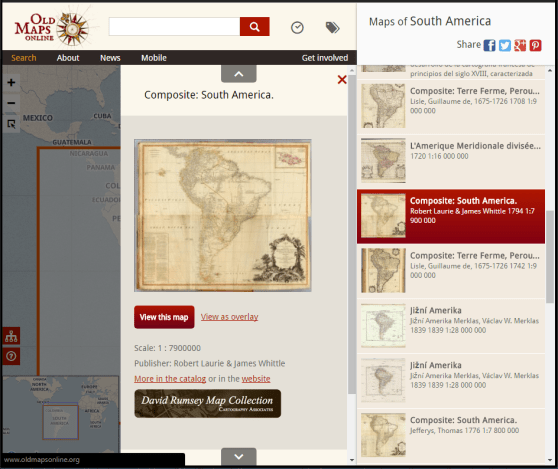558x469 pixels.
Task: Click the Terre Ferme 1708 map thumbnail
Action: pos(383,106)
